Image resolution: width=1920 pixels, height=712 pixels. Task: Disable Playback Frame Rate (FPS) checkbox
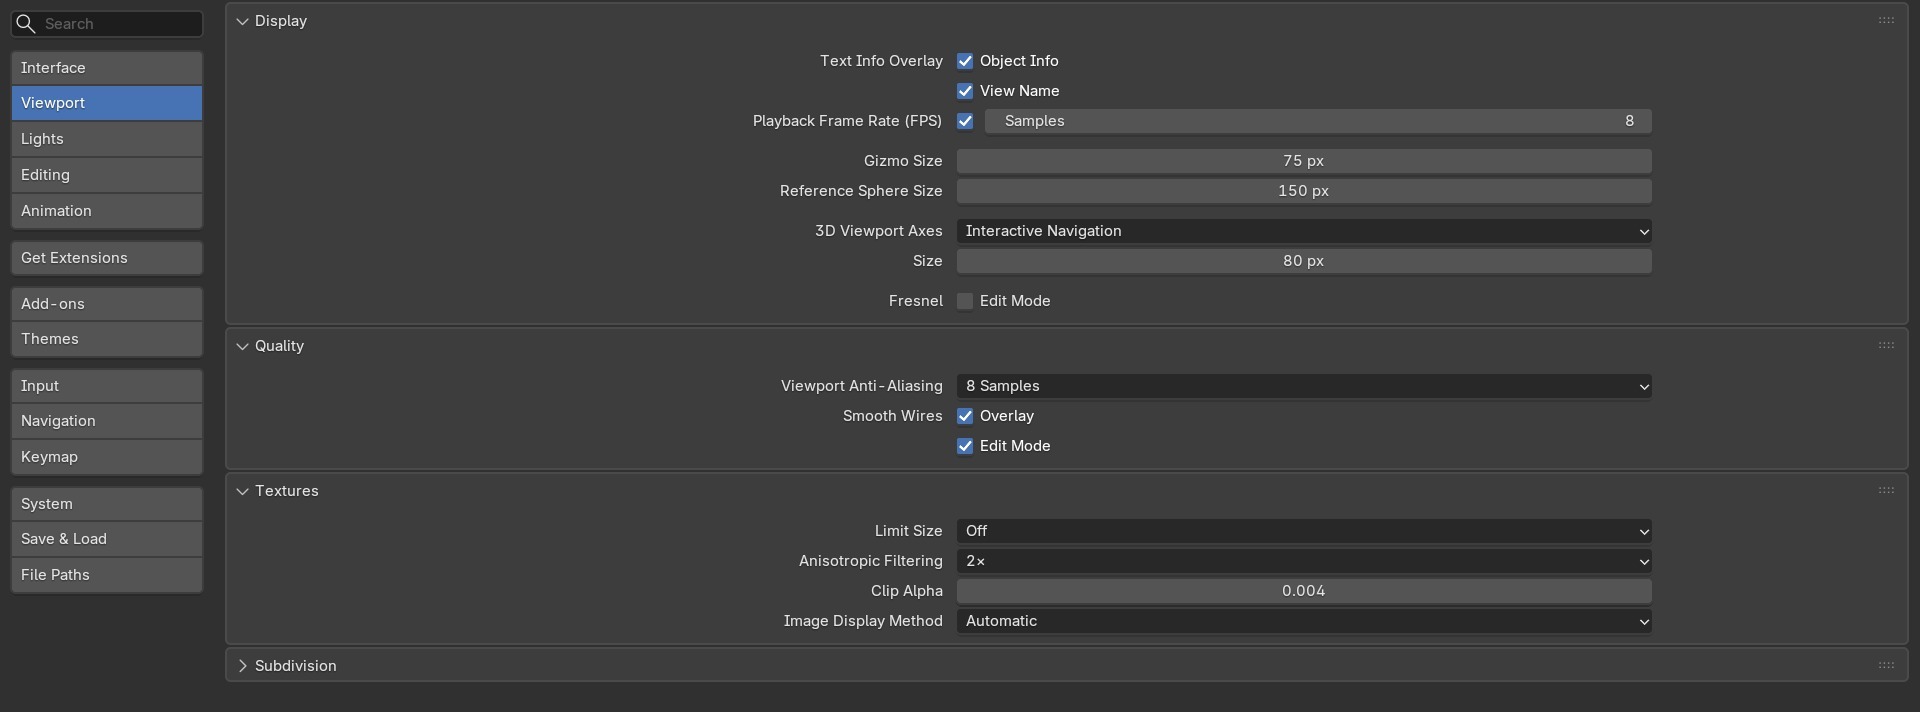click(965, 121)
